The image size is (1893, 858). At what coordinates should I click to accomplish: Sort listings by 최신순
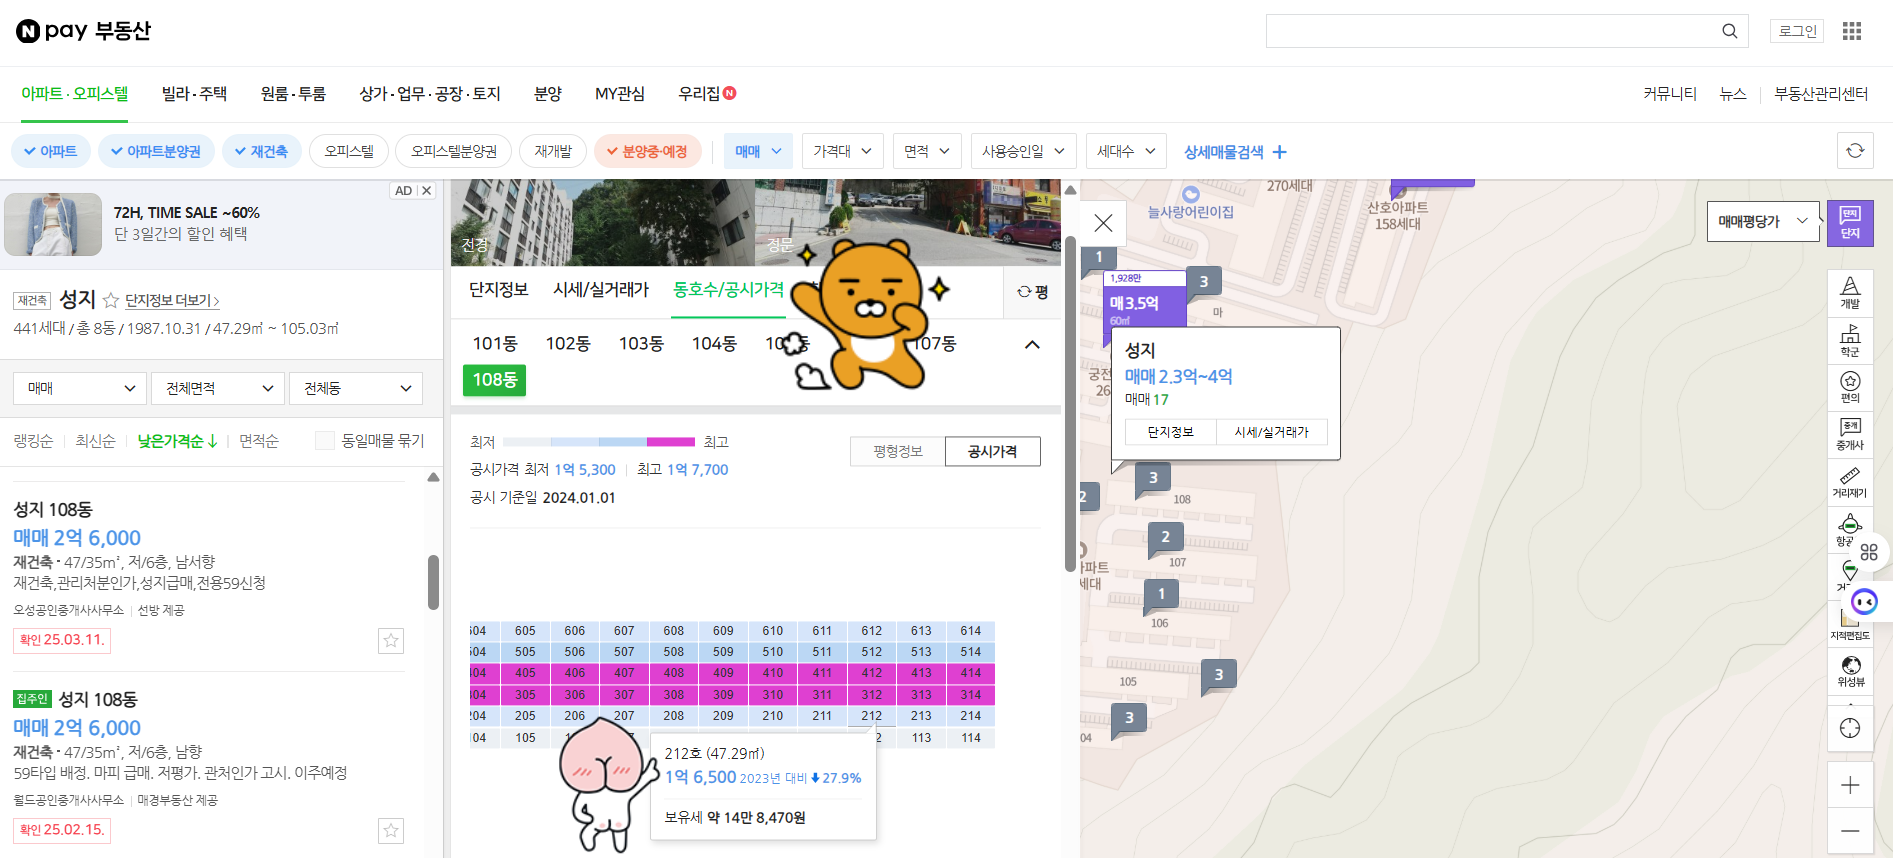(95, 441)
